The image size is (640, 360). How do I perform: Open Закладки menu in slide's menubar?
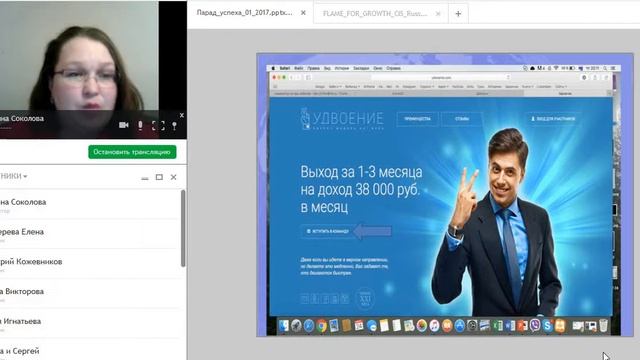(361, 68)
